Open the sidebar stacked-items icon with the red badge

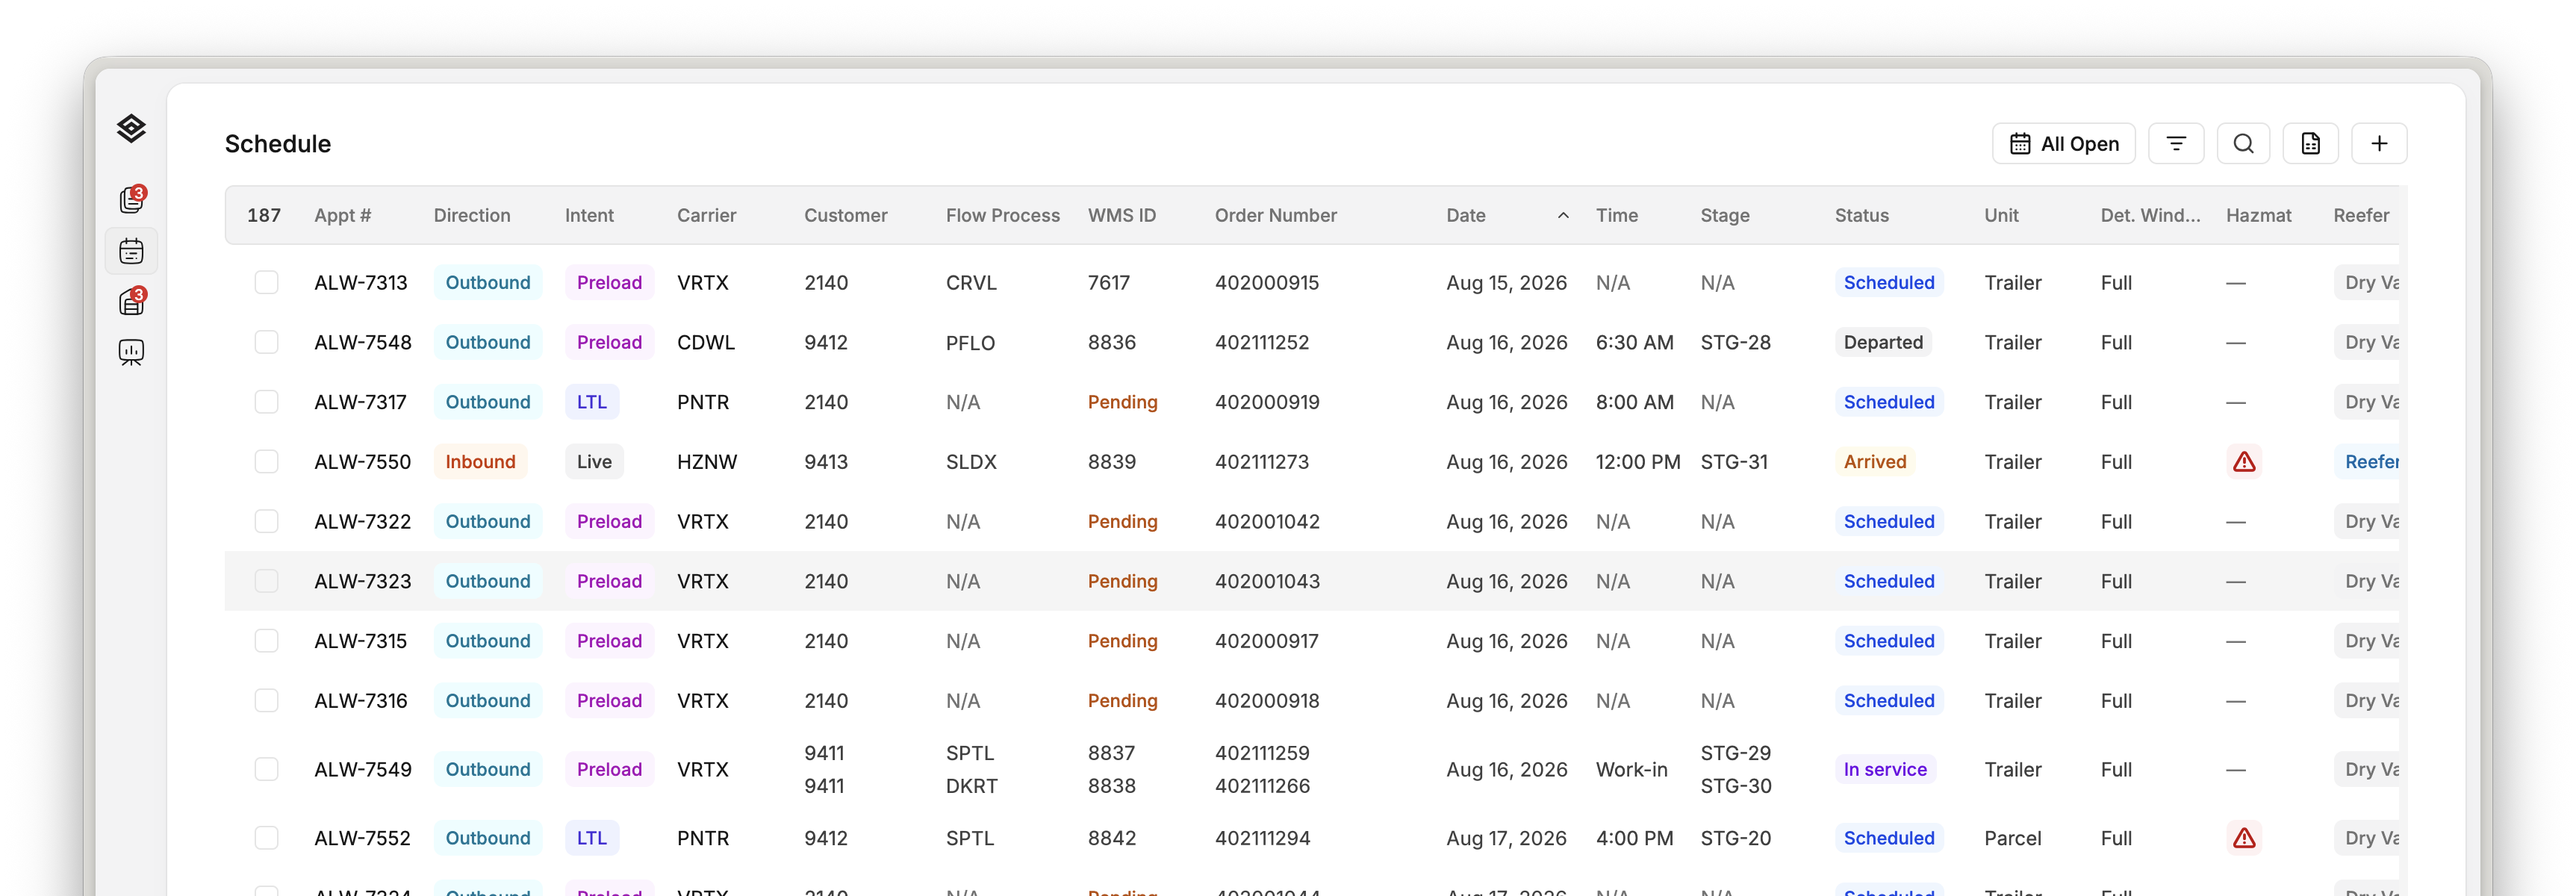pyautogui.click(x=131, y=301)
